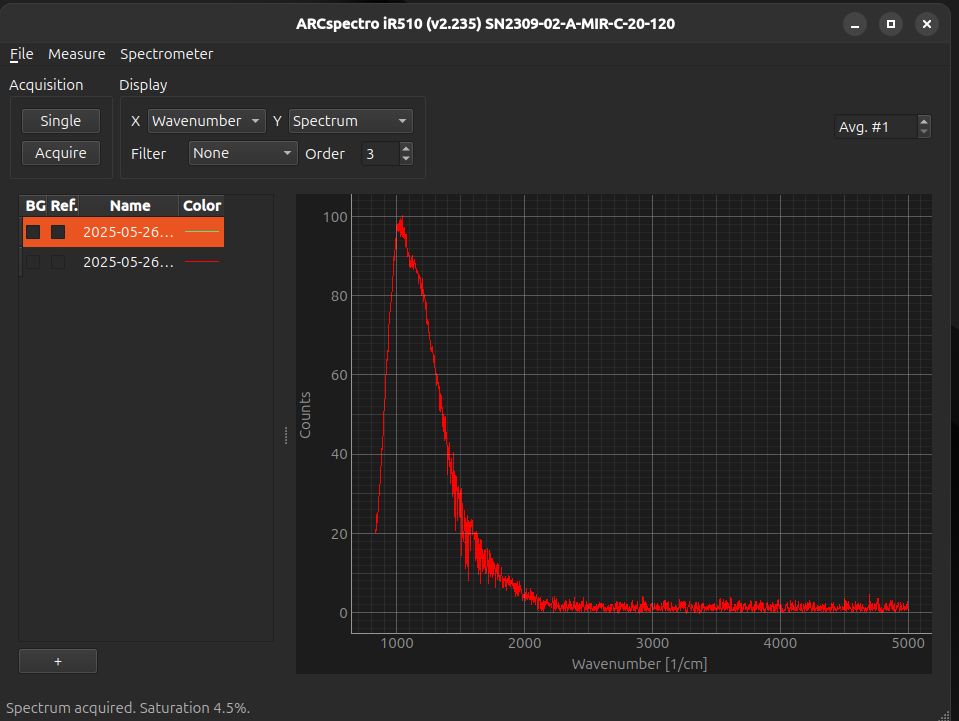Toggle BG checkbox of the highlighted spectrum
The image size is (959, 721).
point(34,232)
